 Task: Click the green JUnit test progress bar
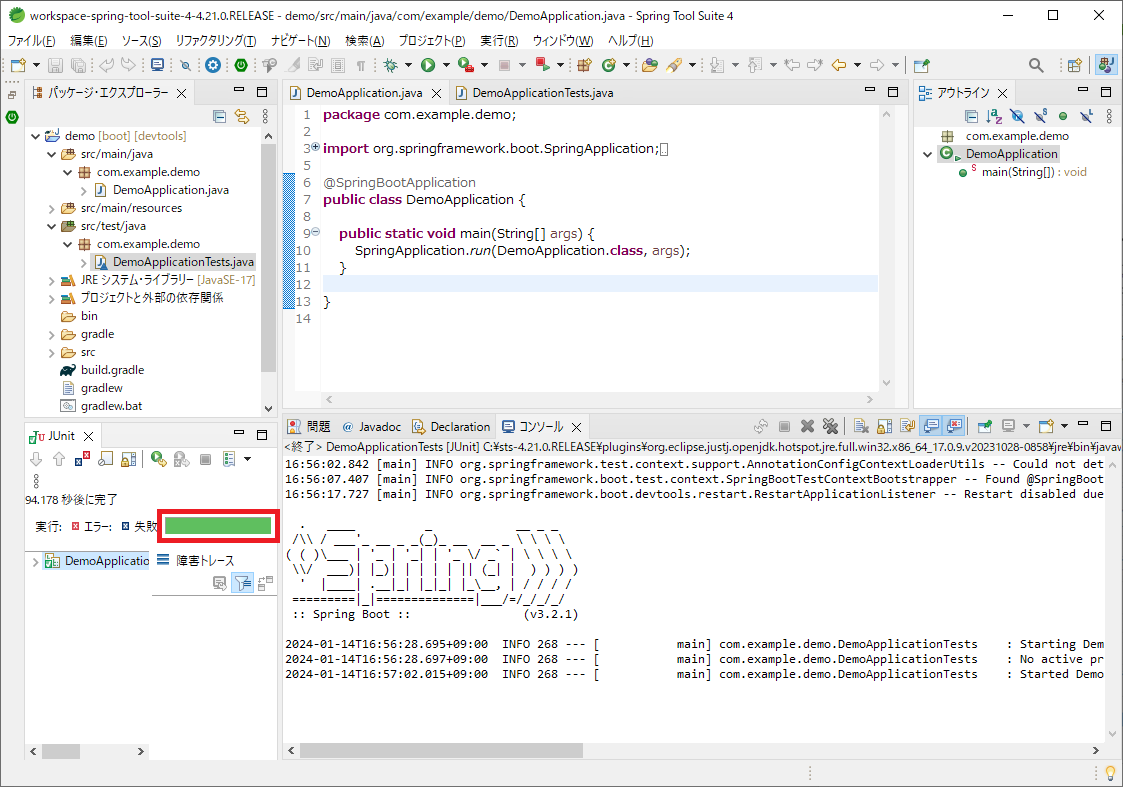pyautogui.click(x=216, y=524)
